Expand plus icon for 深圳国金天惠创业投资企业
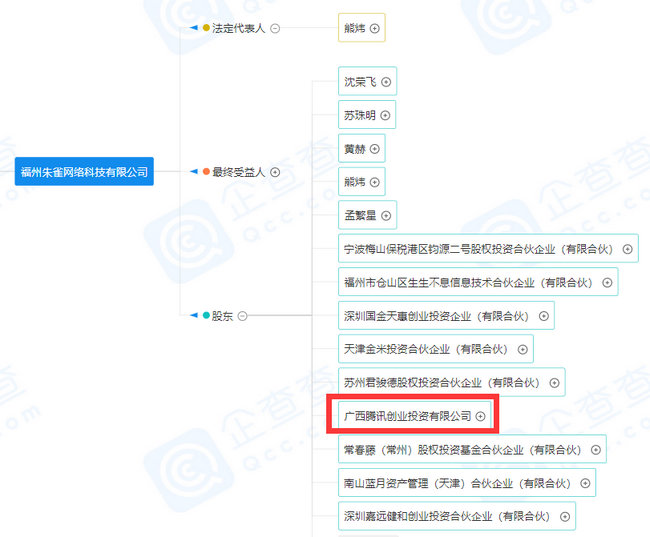This screenshot has height=537, width=650. click(x=544, y=316)
